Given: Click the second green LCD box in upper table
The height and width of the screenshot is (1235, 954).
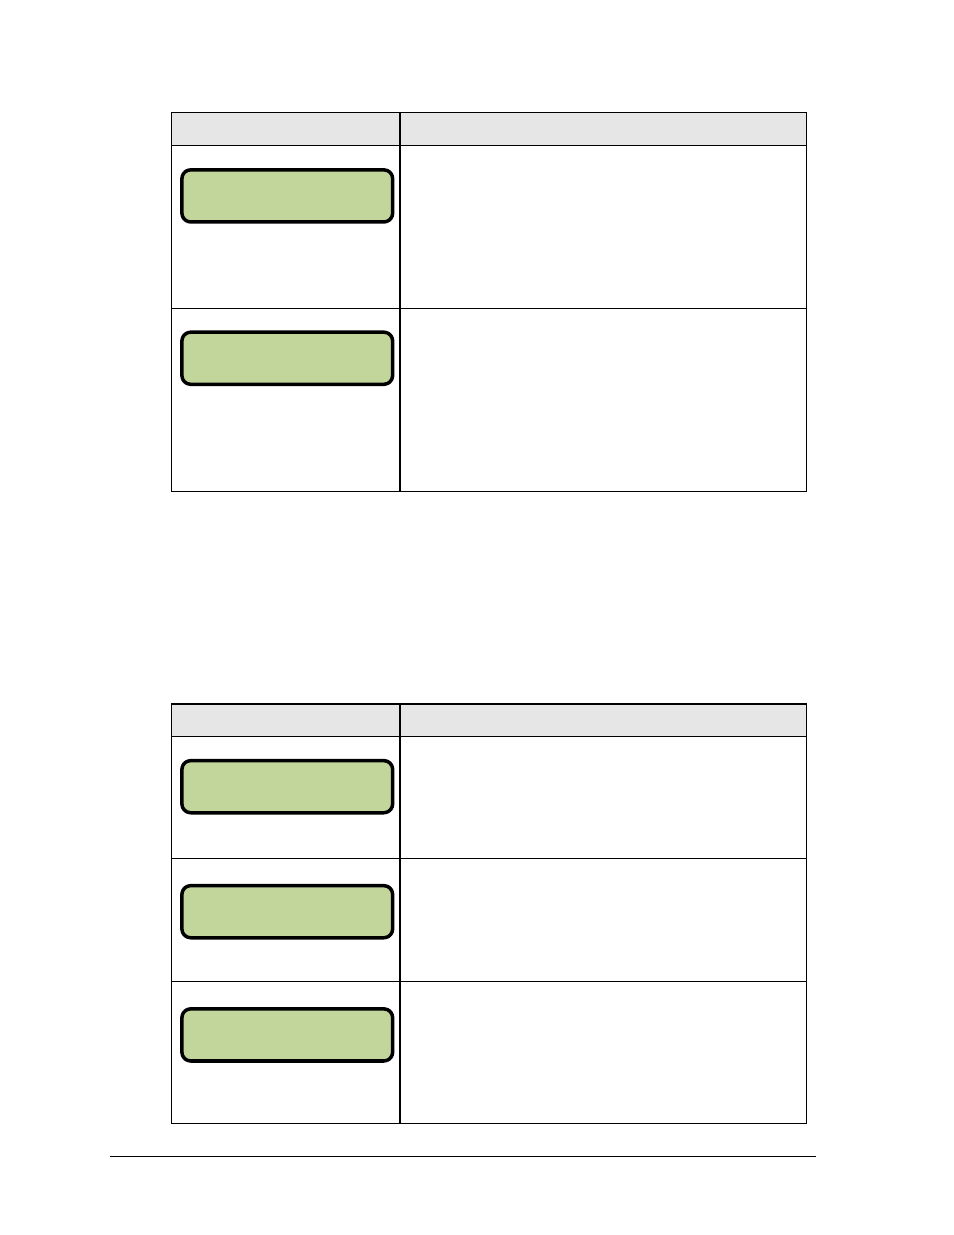Looking at the screenshot, I should 287,359.
